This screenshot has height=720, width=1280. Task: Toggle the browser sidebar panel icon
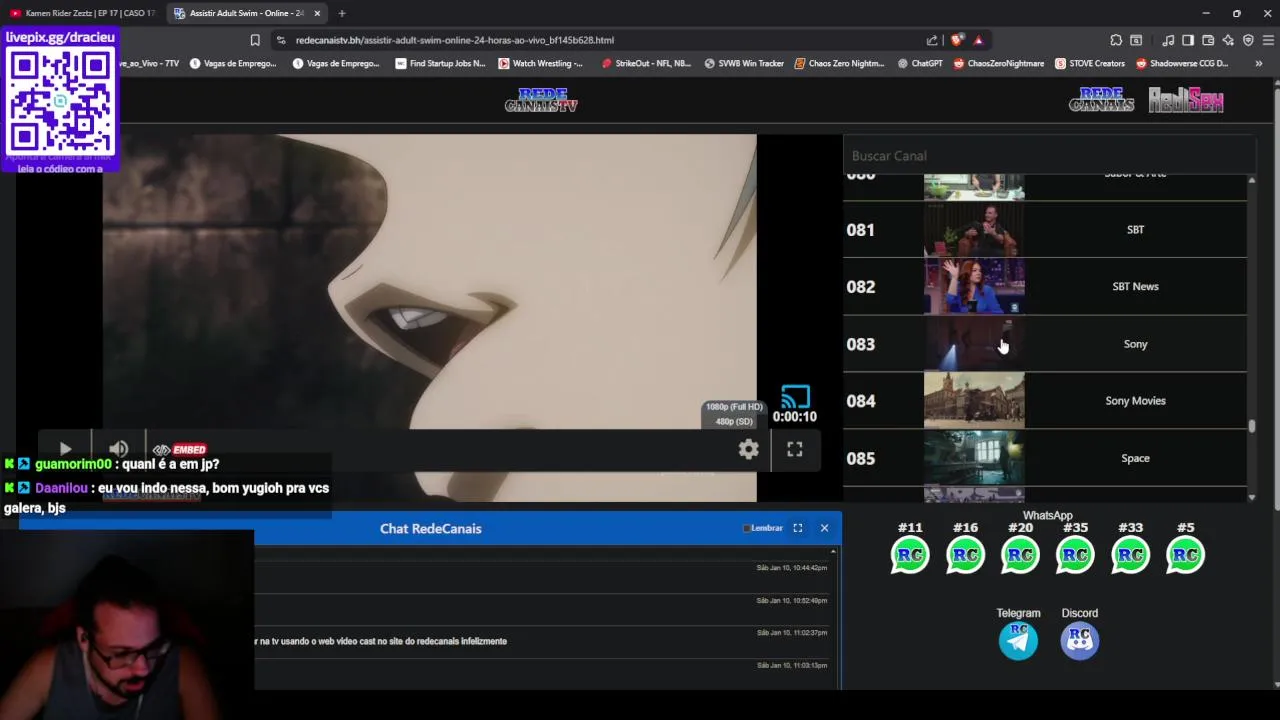pyautogui.click(x=1188, y=40)
